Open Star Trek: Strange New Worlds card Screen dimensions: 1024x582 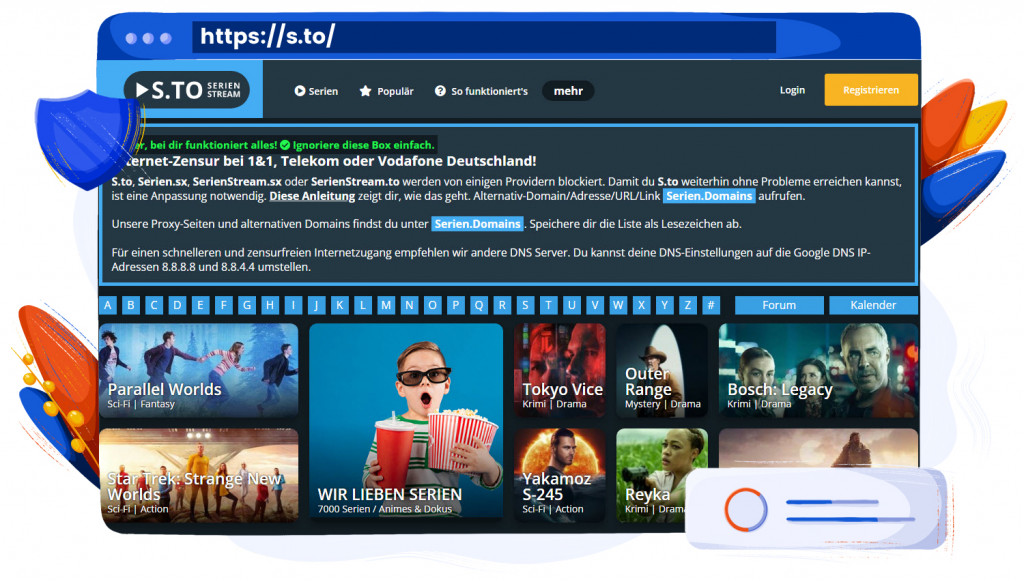[199, 476]
